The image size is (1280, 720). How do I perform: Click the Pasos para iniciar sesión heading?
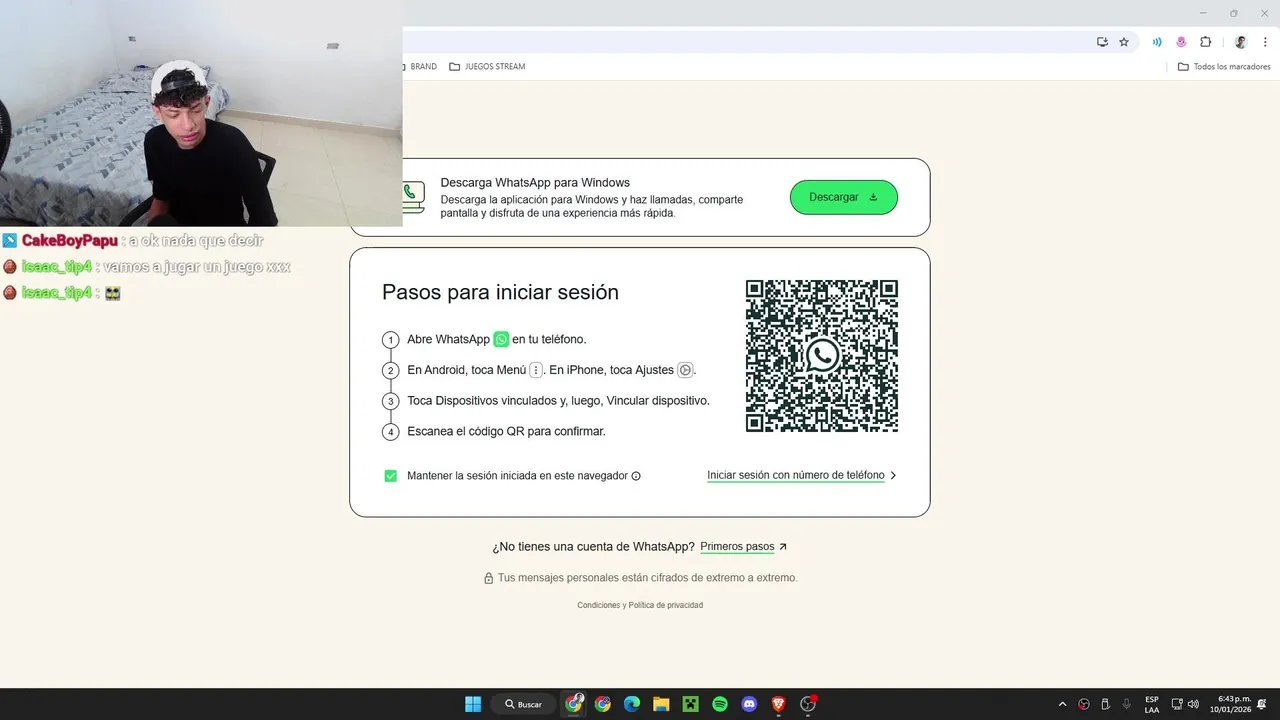point(500,292)
